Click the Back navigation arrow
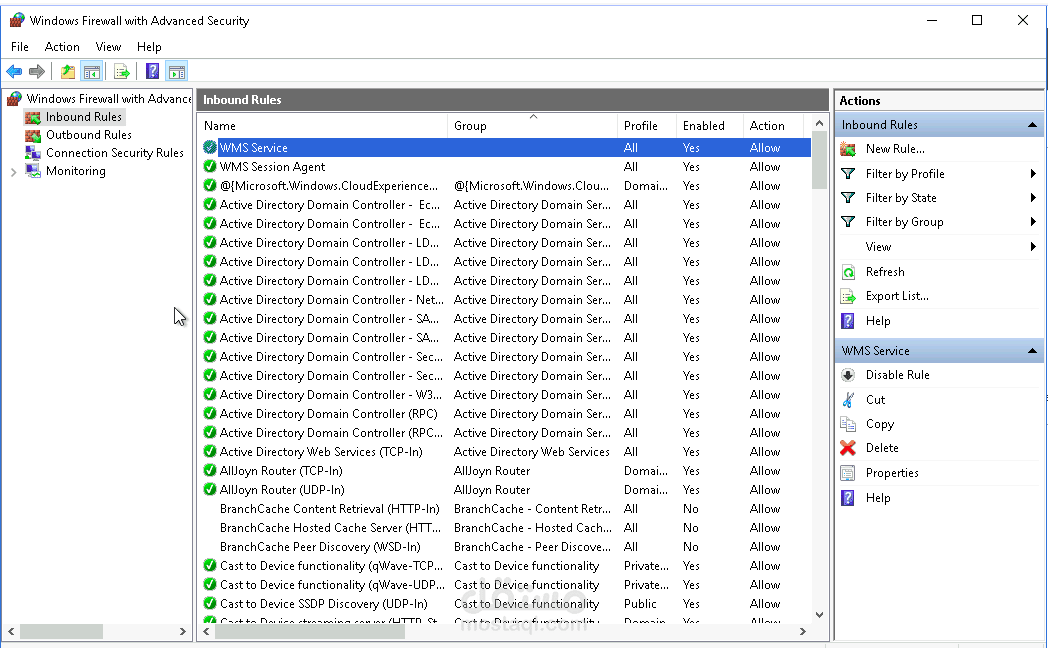 tap(14, 71)
